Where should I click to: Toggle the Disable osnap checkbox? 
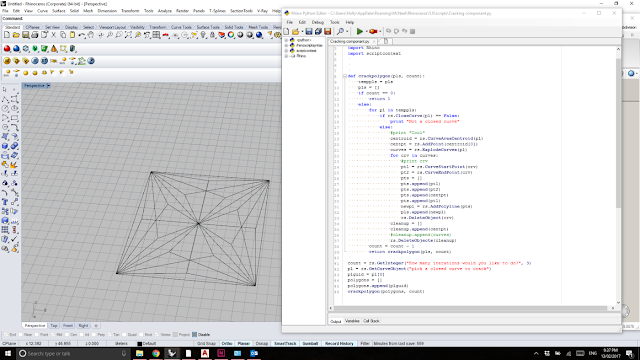(x=194, y=335)
